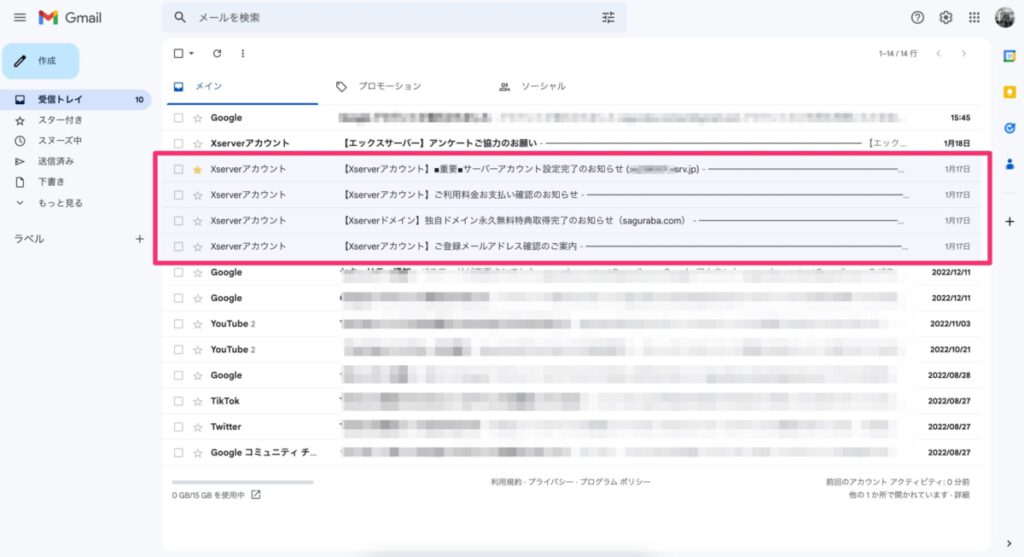
Task: Click the Gmail logo
Action: coord(70,18)
